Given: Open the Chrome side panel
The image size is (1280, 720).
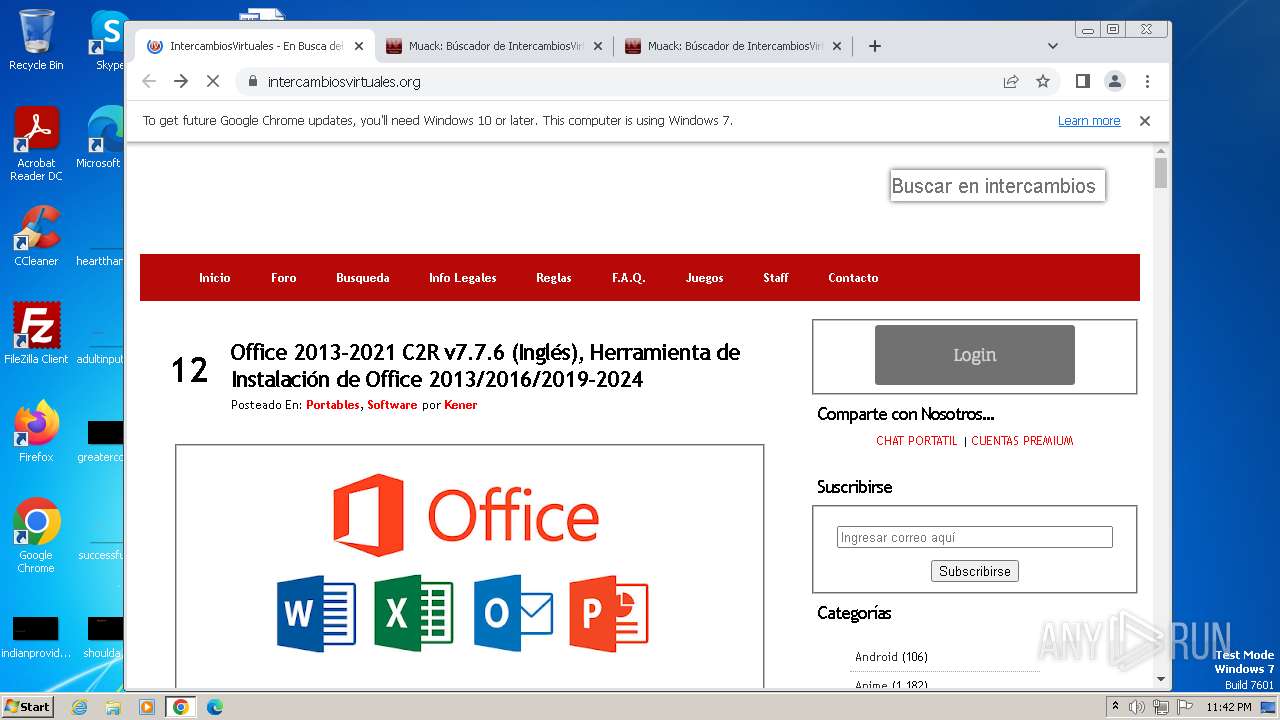Looking at the screenshot, I should (1083, 81).
